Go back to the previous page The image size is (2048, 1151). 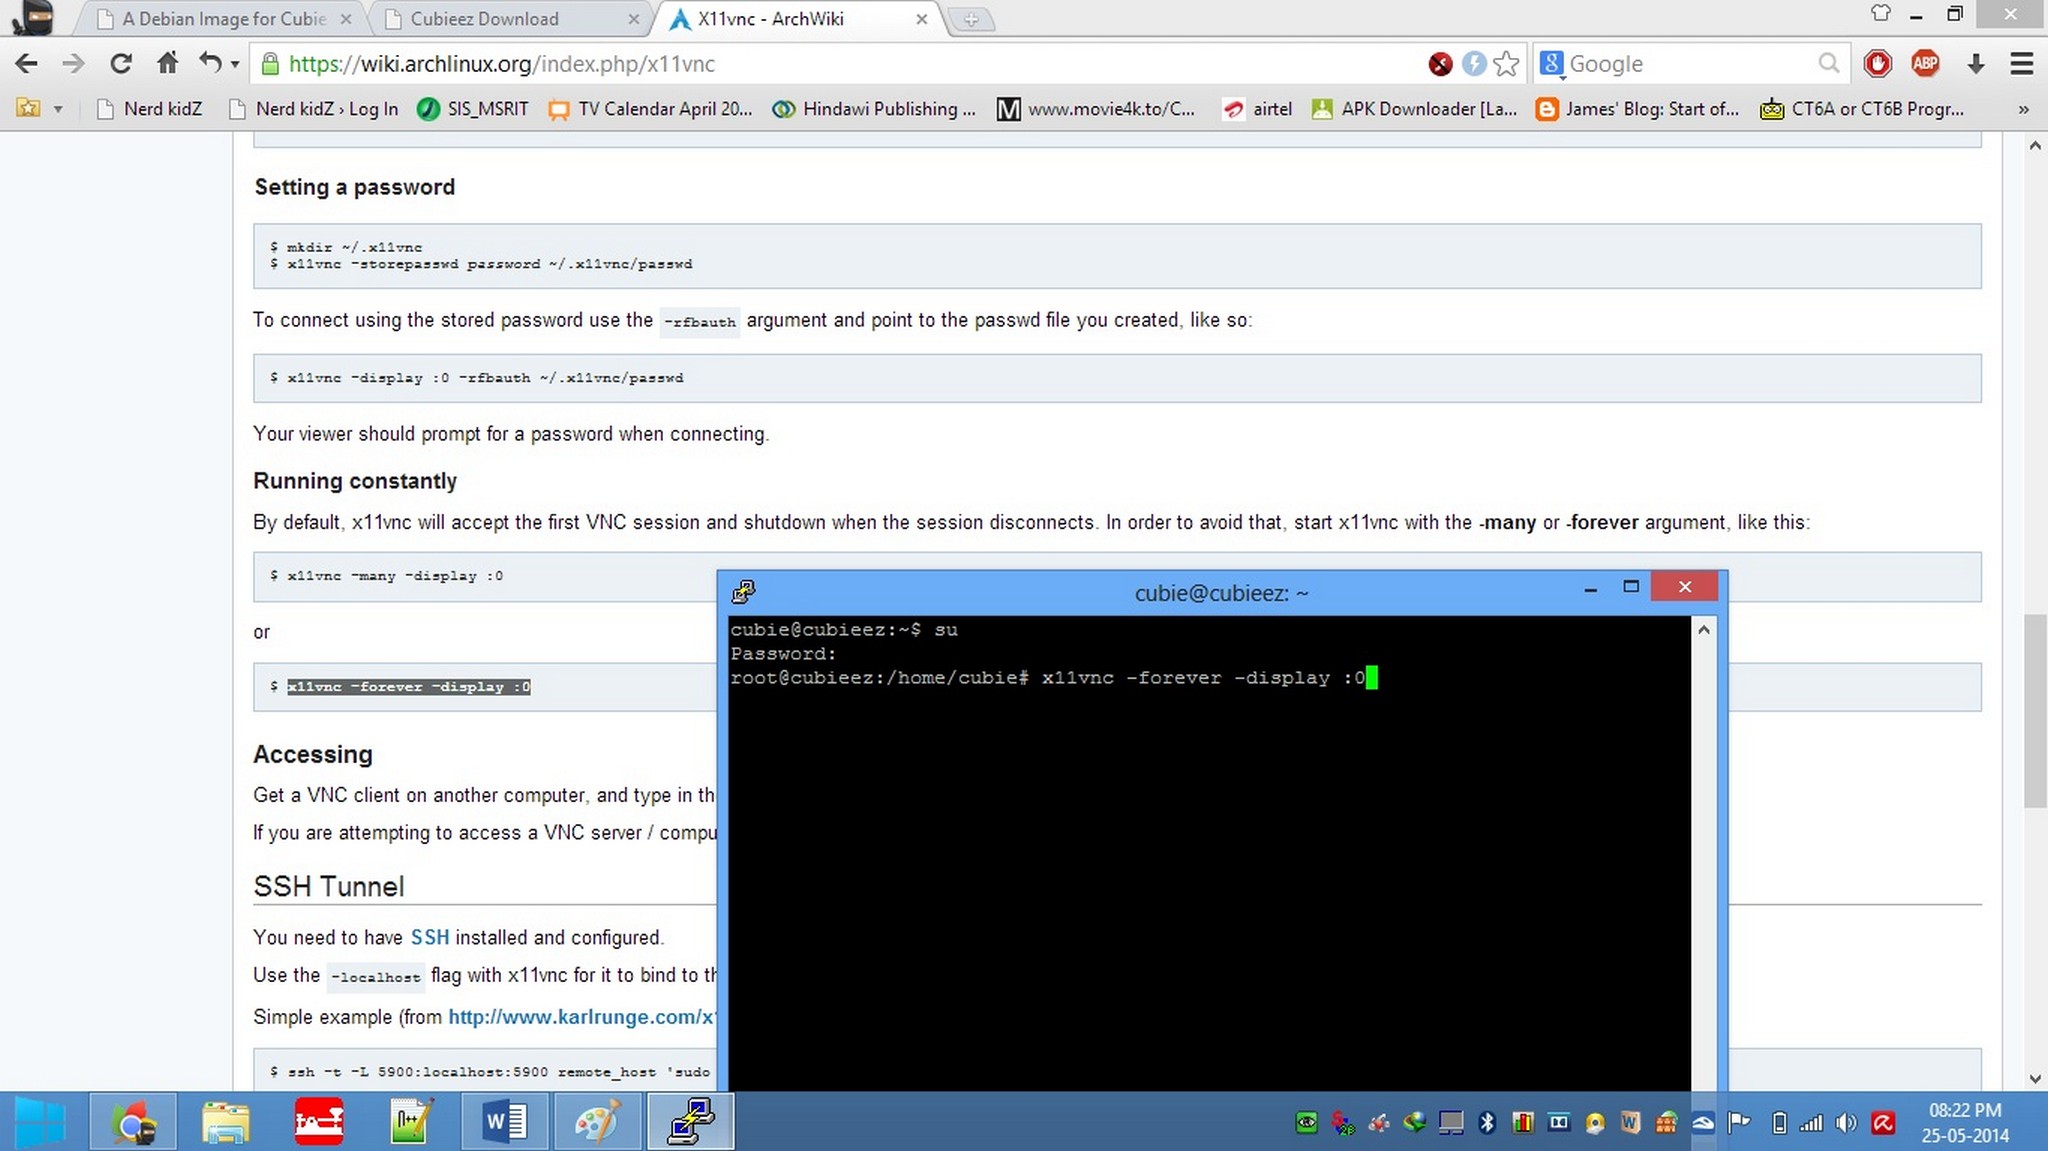[26, 64]
